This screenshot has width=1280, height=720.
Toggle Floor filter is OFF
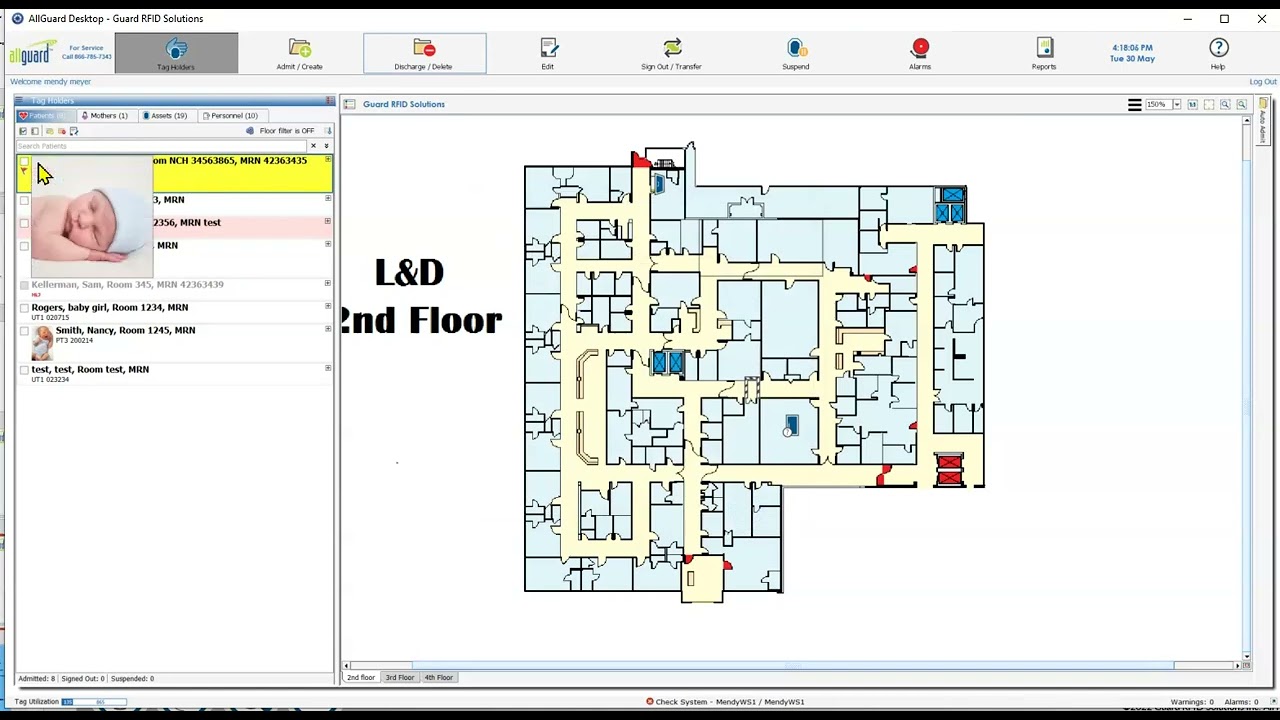click(287, 131)
